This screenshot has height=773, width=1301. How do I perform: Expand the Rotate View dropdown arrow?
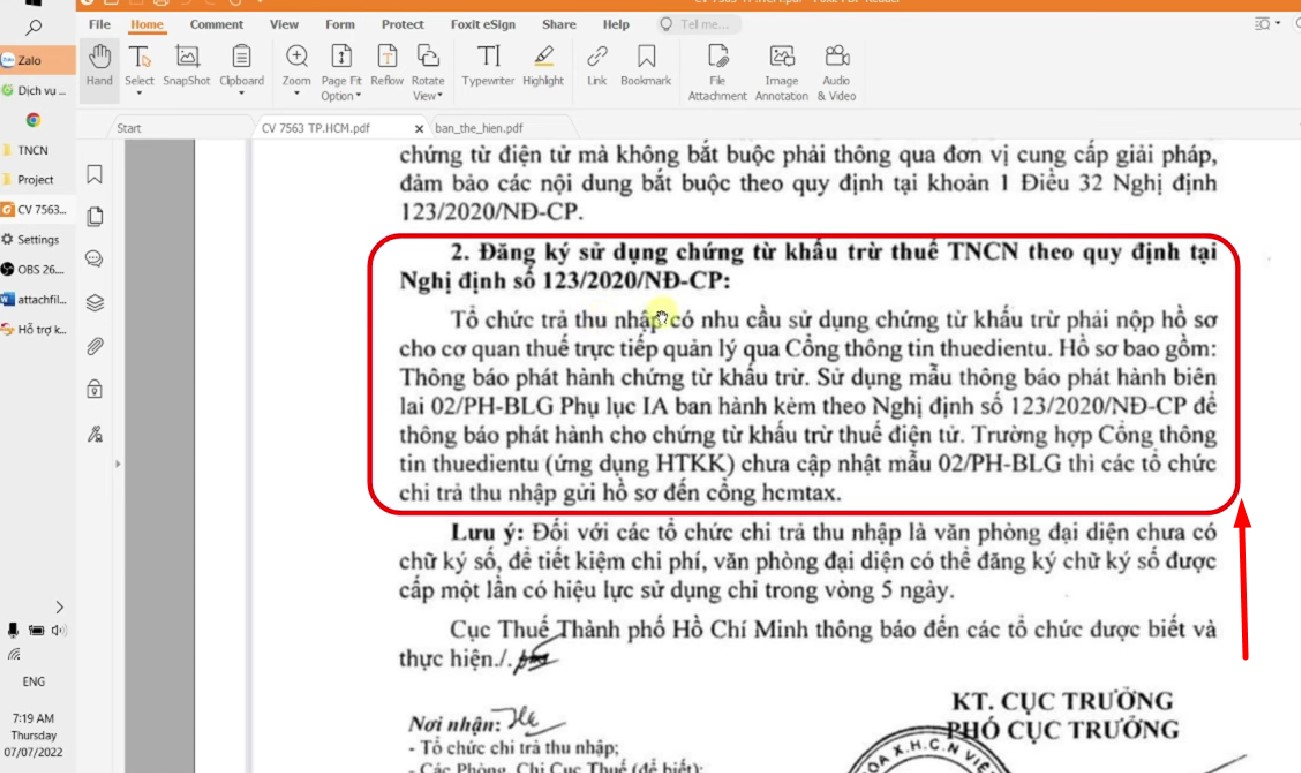pyautogui.click(x=440, y=96)
